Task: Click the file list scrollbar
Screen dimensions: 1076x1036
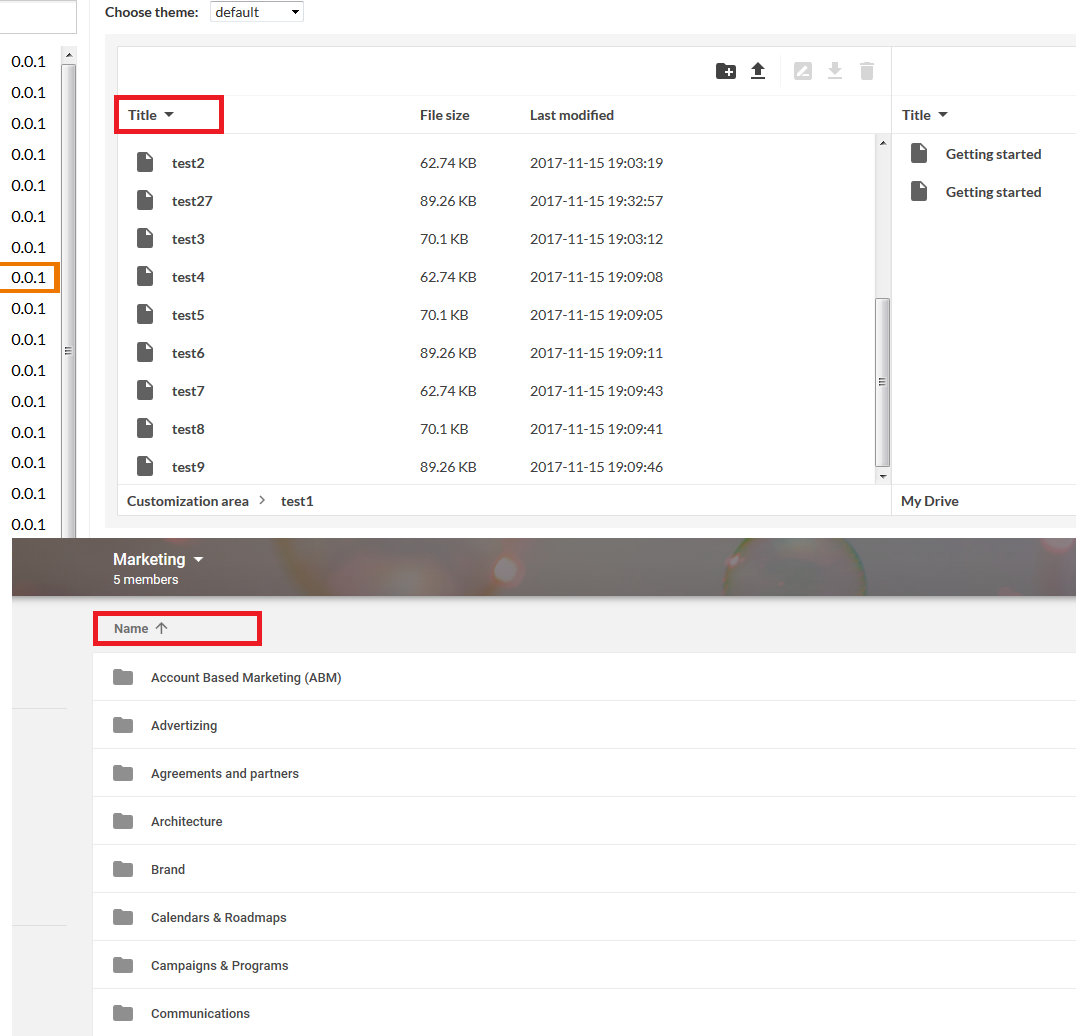Action: point(882,380)
